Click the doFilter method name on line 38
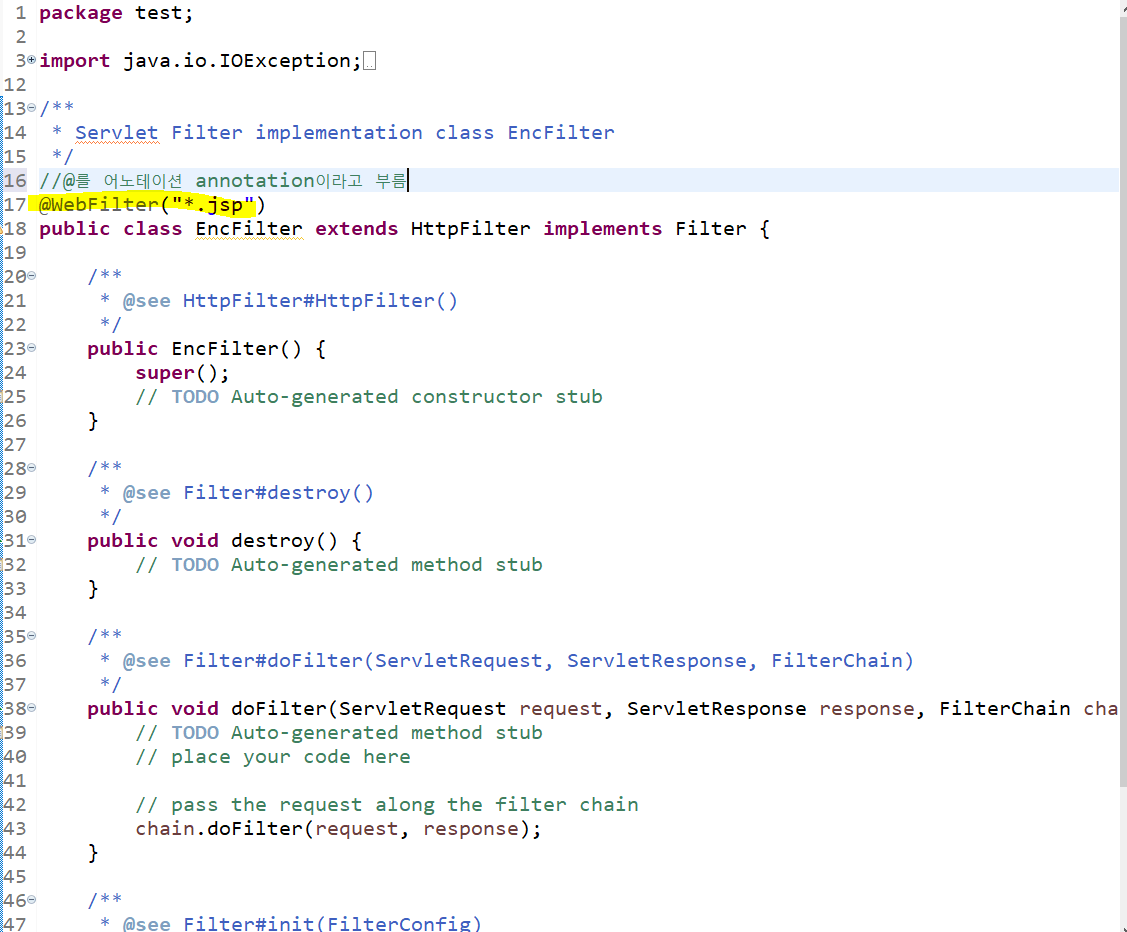Viewport: 1127px width, 932px height. pyautogui.click(x=279, y=709)
